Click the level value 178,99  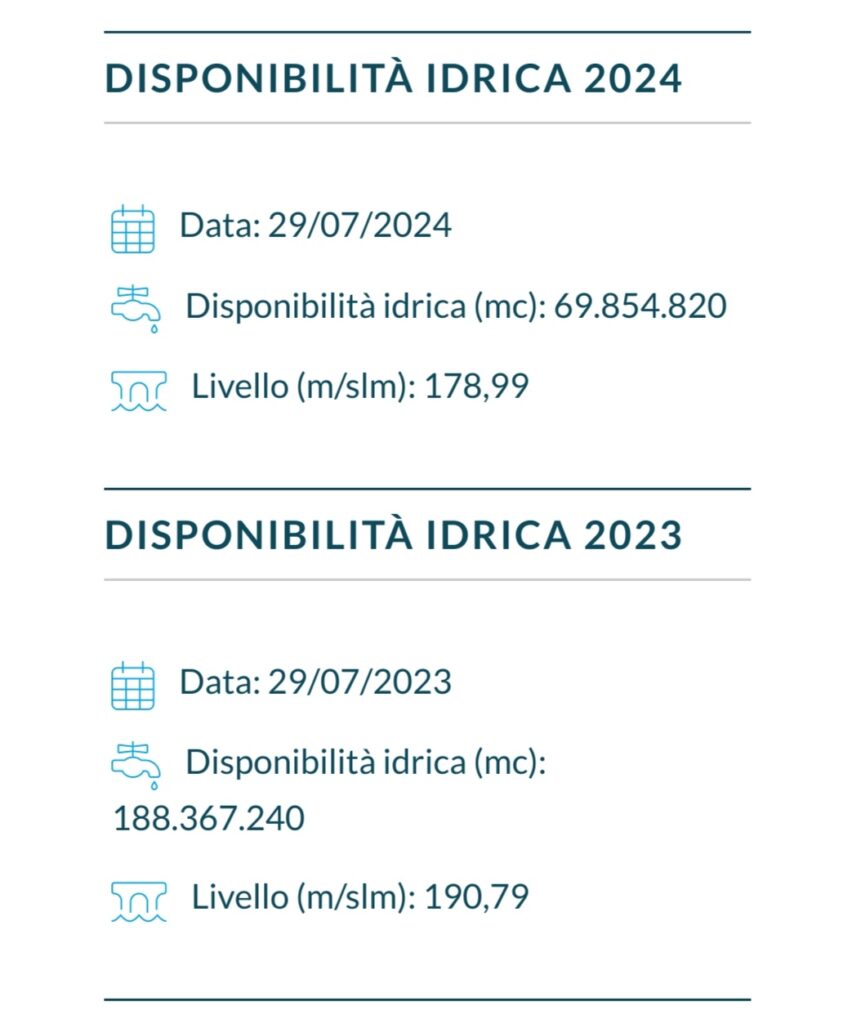476,386
